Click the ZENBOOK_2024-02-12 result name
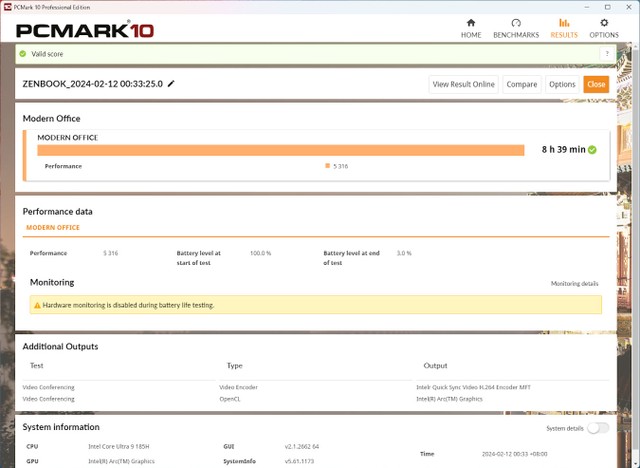Image resolution: width=640 pixels, height=468 pixels. tap(93, 84)
